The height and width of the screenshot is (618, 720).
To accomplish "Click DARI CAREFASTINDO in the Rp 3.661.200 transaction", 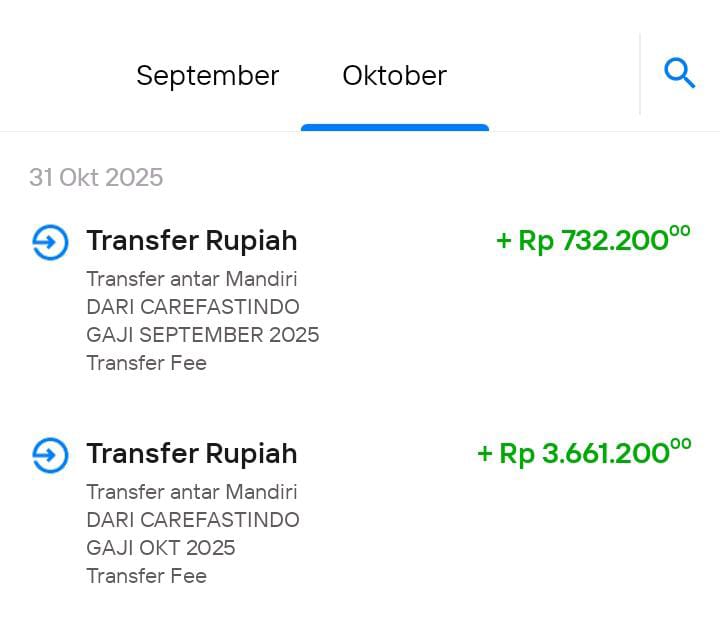I will (x=193, y=520).
